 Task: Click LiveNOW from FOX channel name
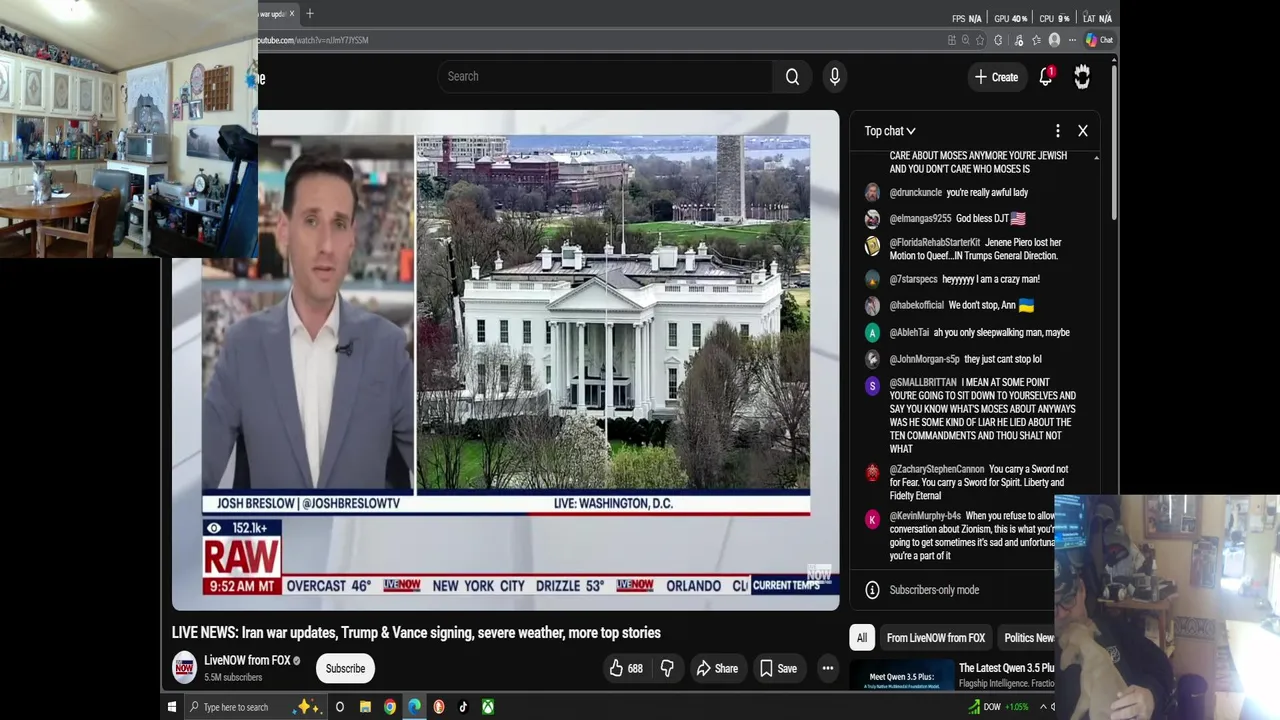pos(247,660)
